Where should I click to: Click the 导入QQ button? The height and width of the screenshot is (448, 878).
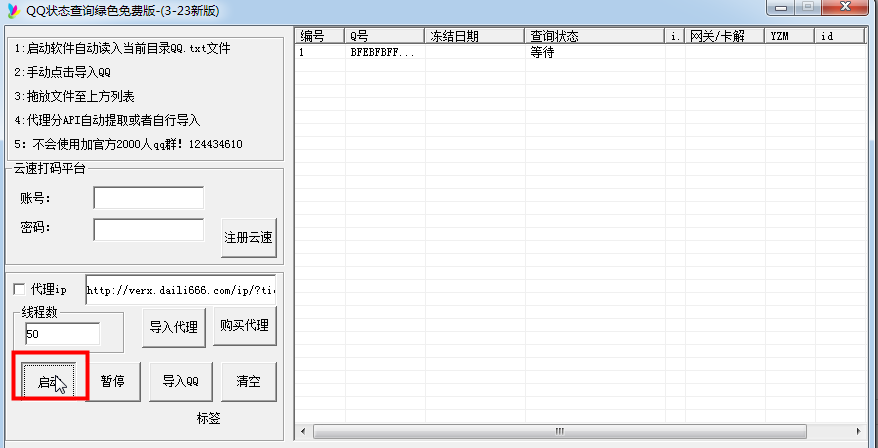180,381
